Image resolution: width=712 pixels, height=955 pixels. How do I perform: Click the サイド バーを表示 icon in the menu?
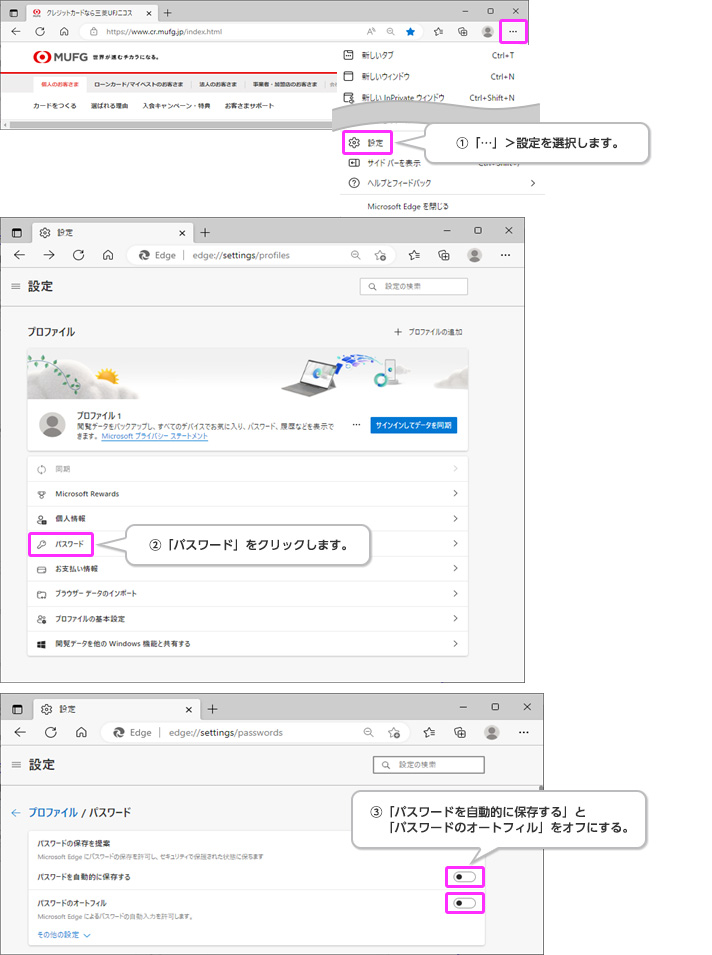point(353,163)
